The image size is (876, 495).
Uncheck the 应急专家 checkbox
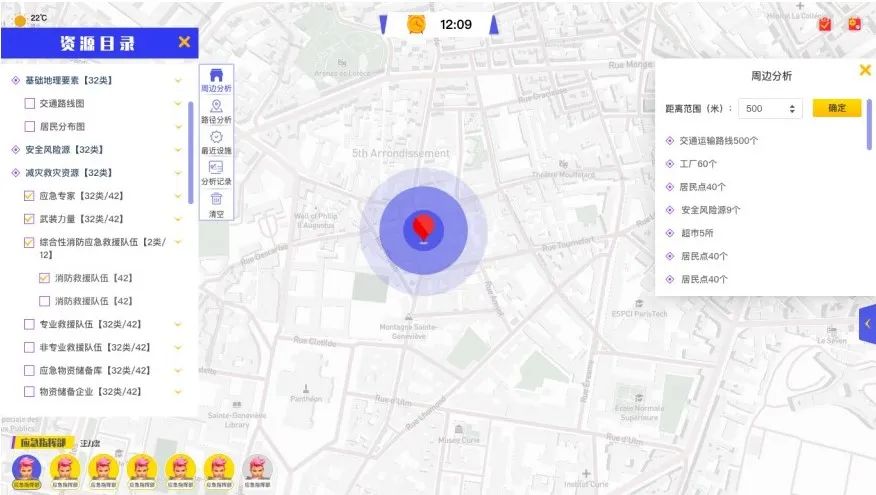pyautogui.click(x=30, y=195)
